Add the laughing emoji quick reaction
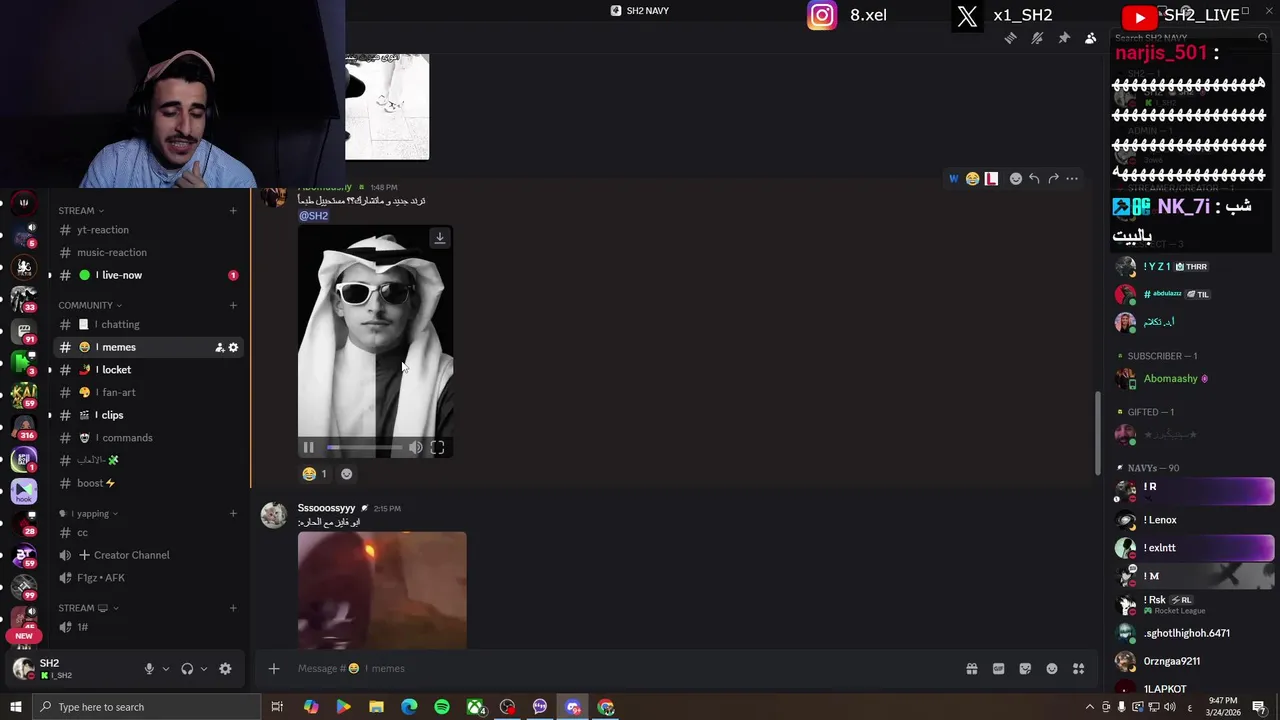1280x720 pixels. (972, 179)
